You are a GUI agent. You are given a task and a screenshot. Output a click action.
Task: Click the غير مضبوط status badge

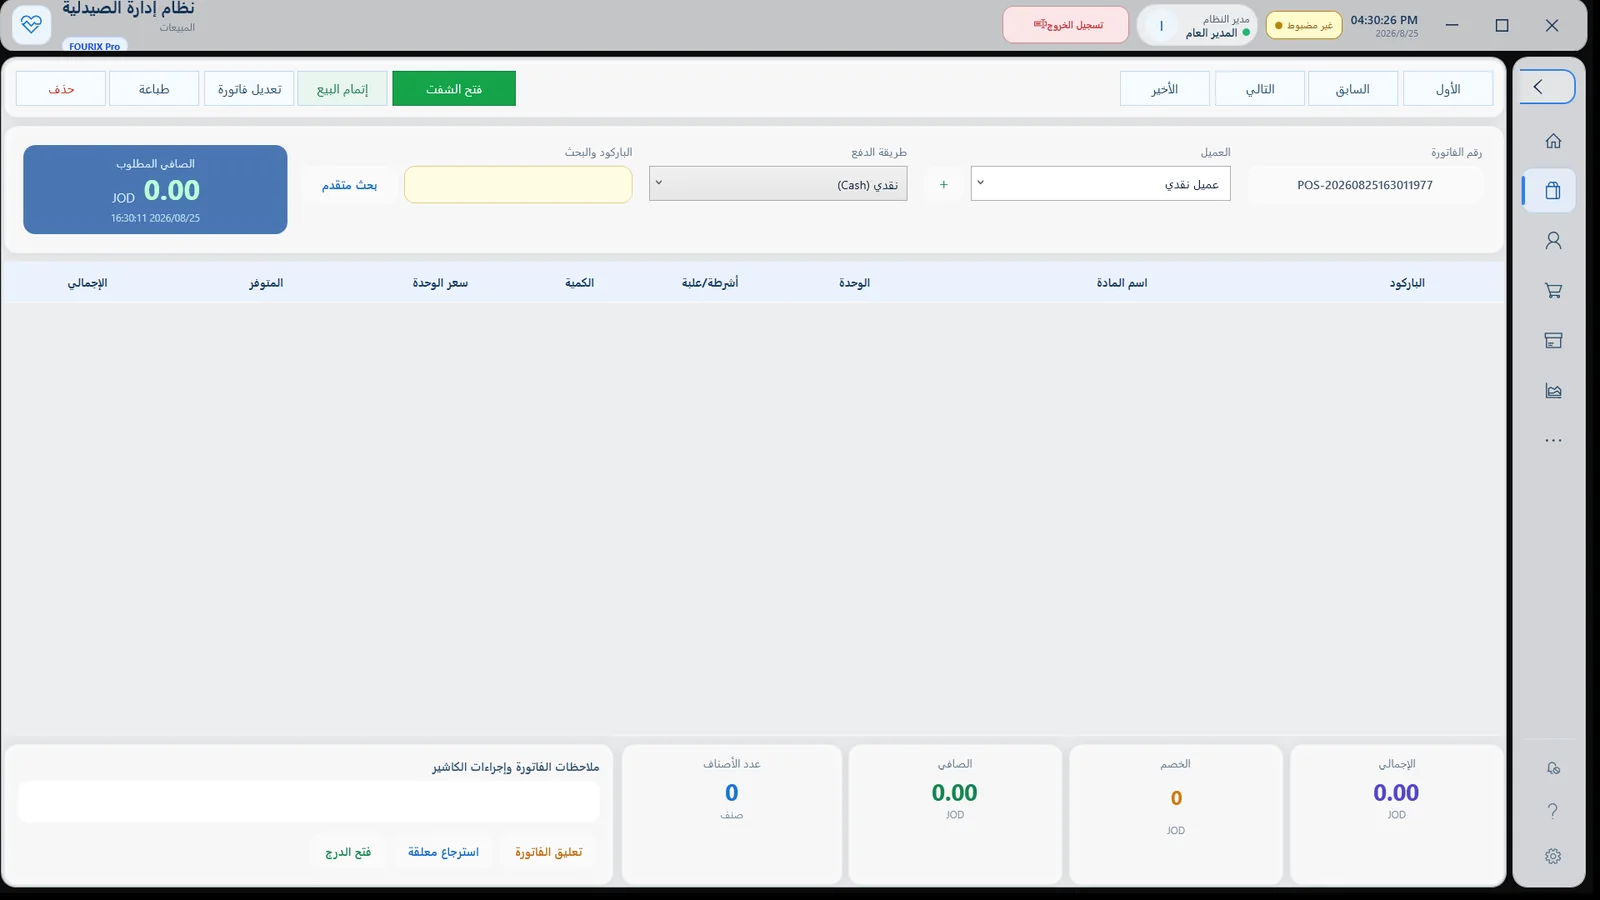(x=1304, y=25)
